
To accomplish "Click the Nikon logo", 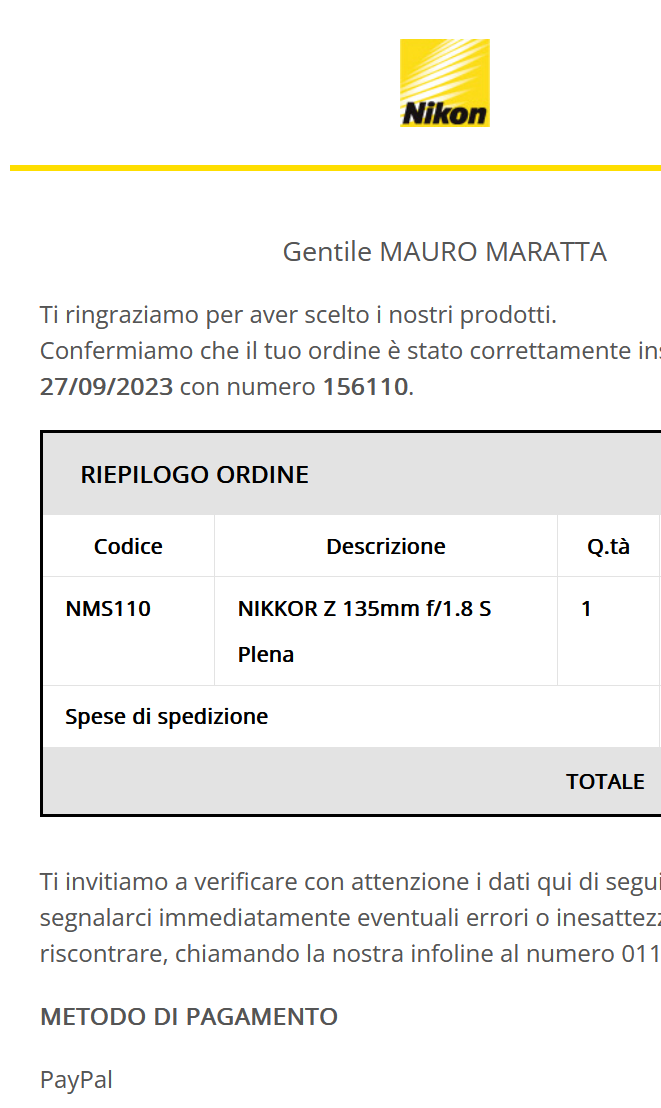I will tap(445, 83).
